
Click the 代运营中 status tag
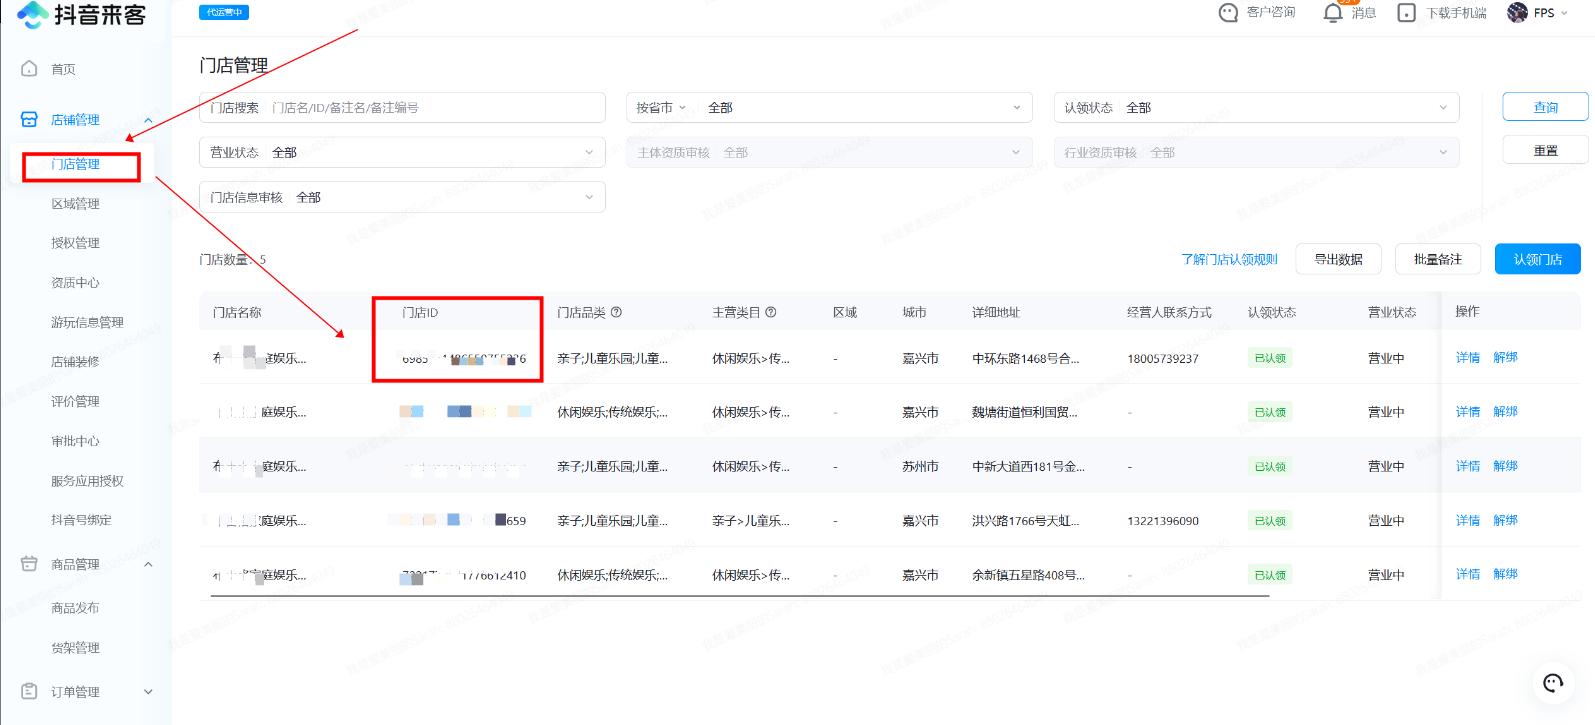click(x=224, y=12)
